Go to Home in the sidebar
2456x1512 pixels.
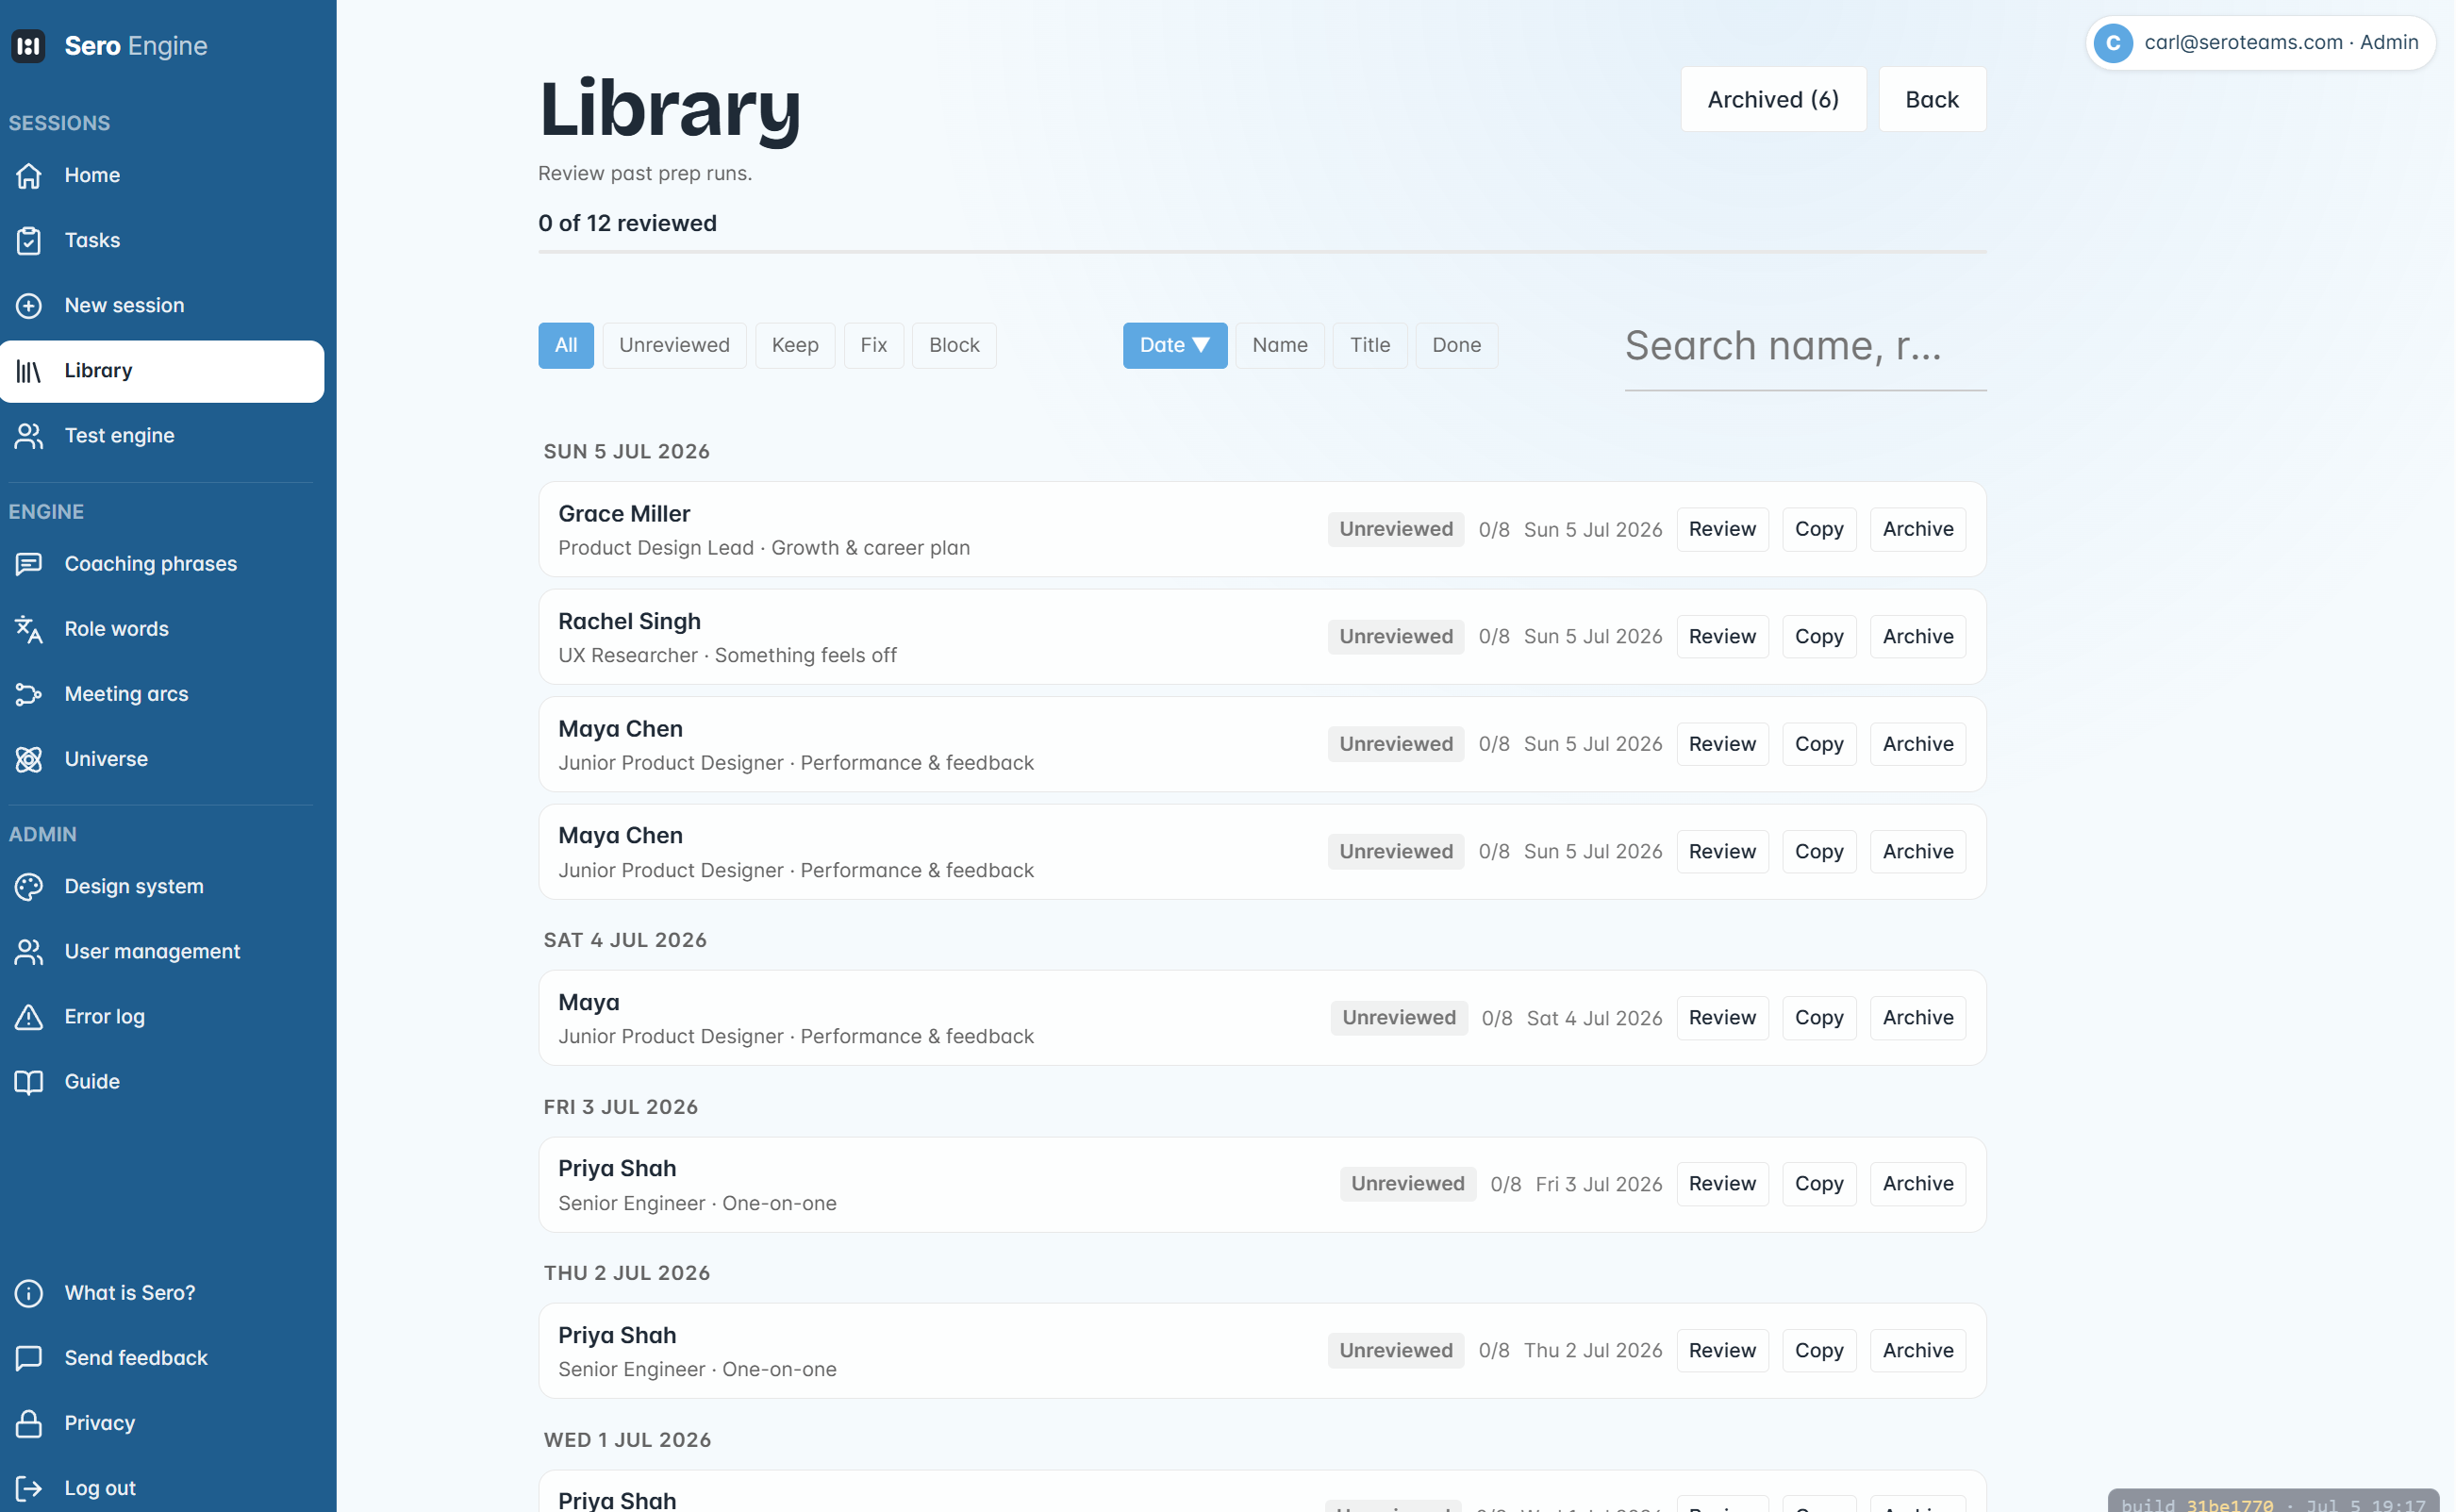(x=162, y=175)
